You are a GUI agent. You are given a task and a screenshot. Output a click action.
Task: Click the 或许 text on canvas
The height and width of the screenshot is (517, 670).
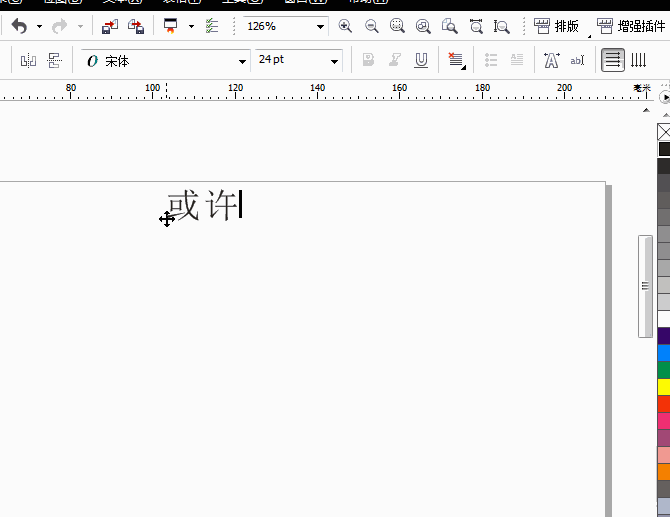[x=203, y=206]
